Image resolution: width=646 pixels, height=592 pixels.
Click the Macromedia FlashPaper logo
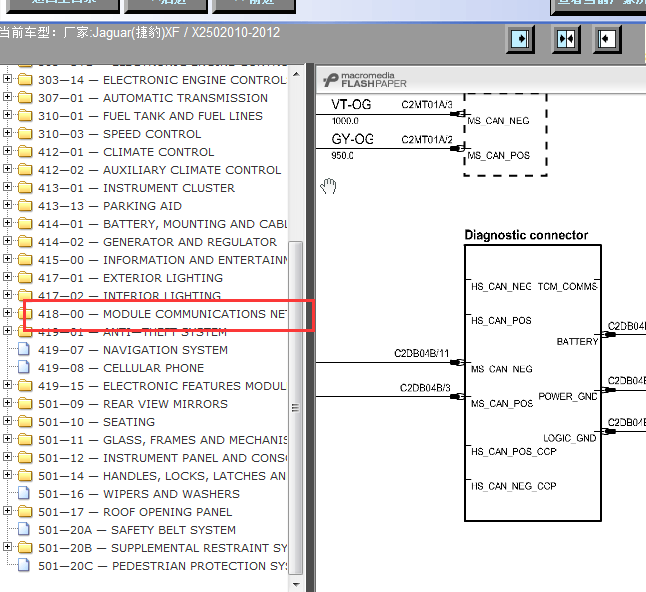(x=365, y=80)
